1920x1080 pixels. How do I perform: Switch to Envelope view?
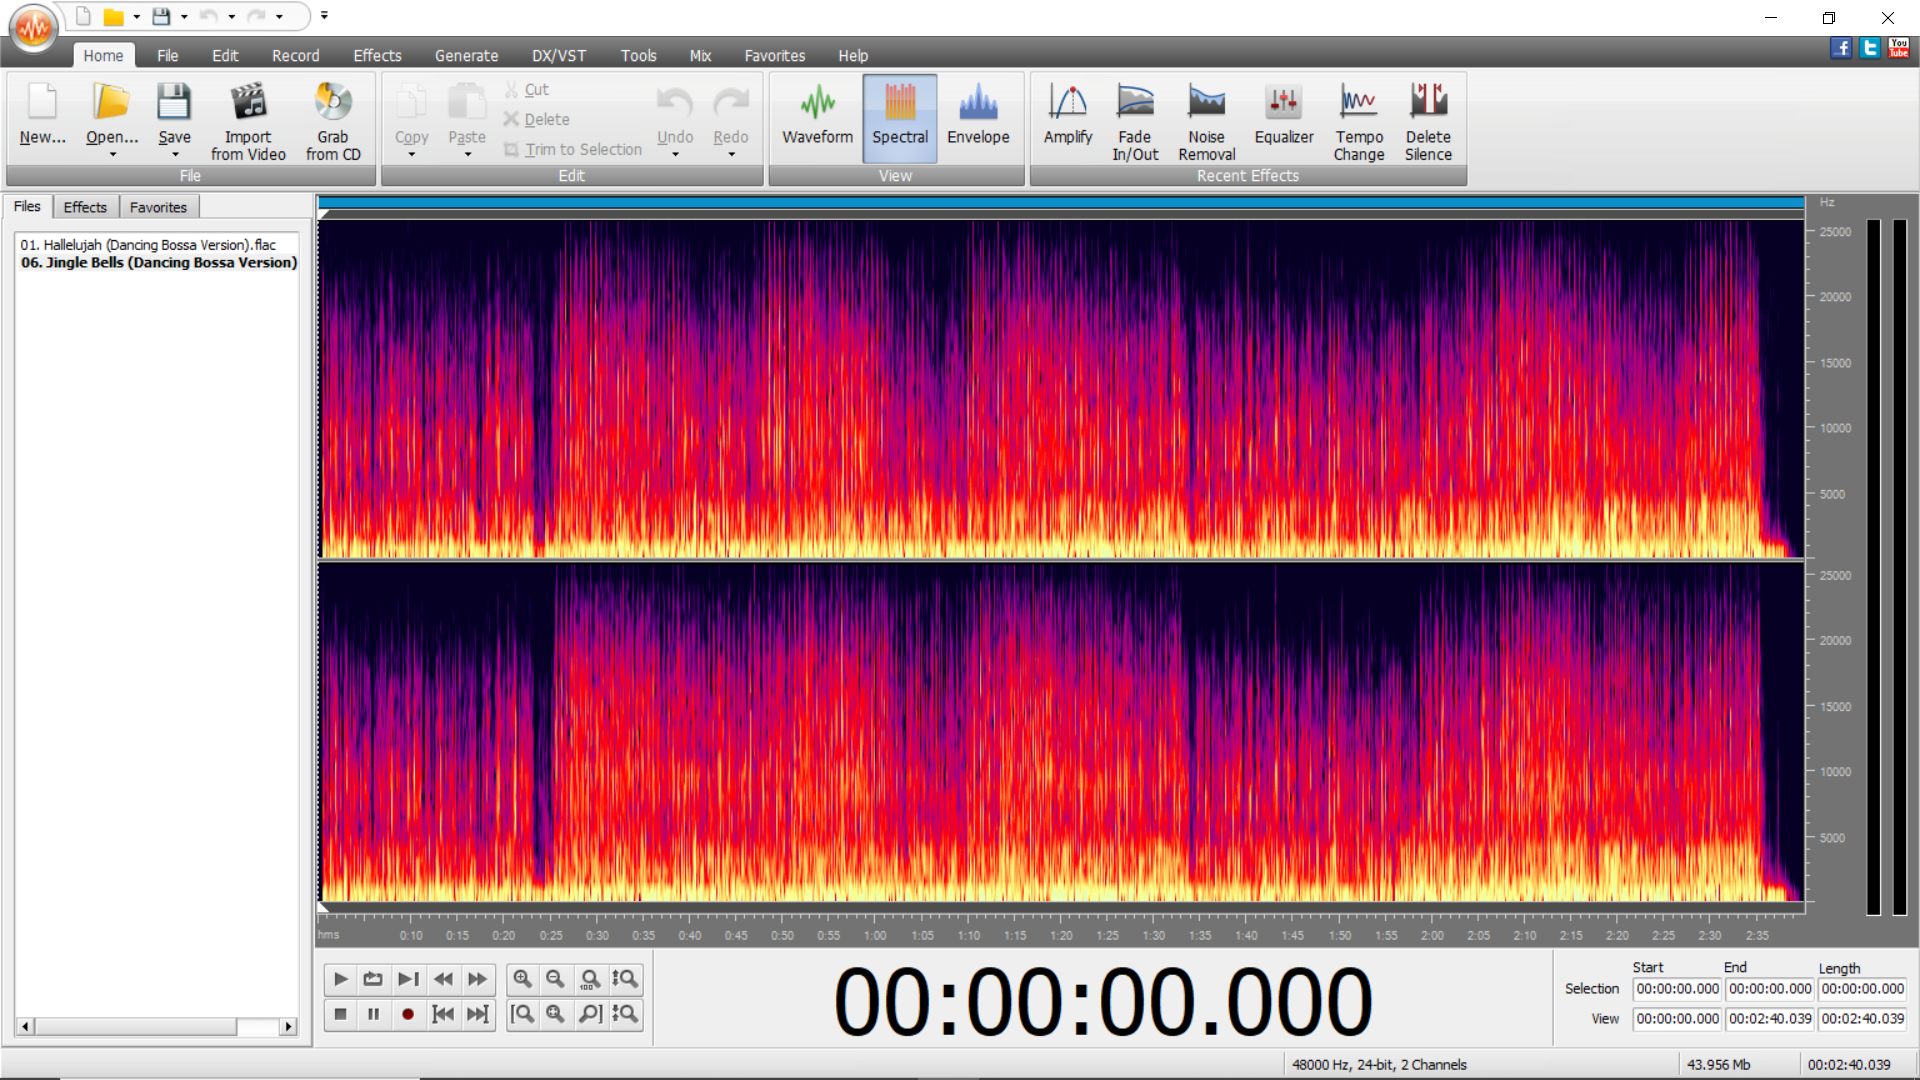click(977, 115)
